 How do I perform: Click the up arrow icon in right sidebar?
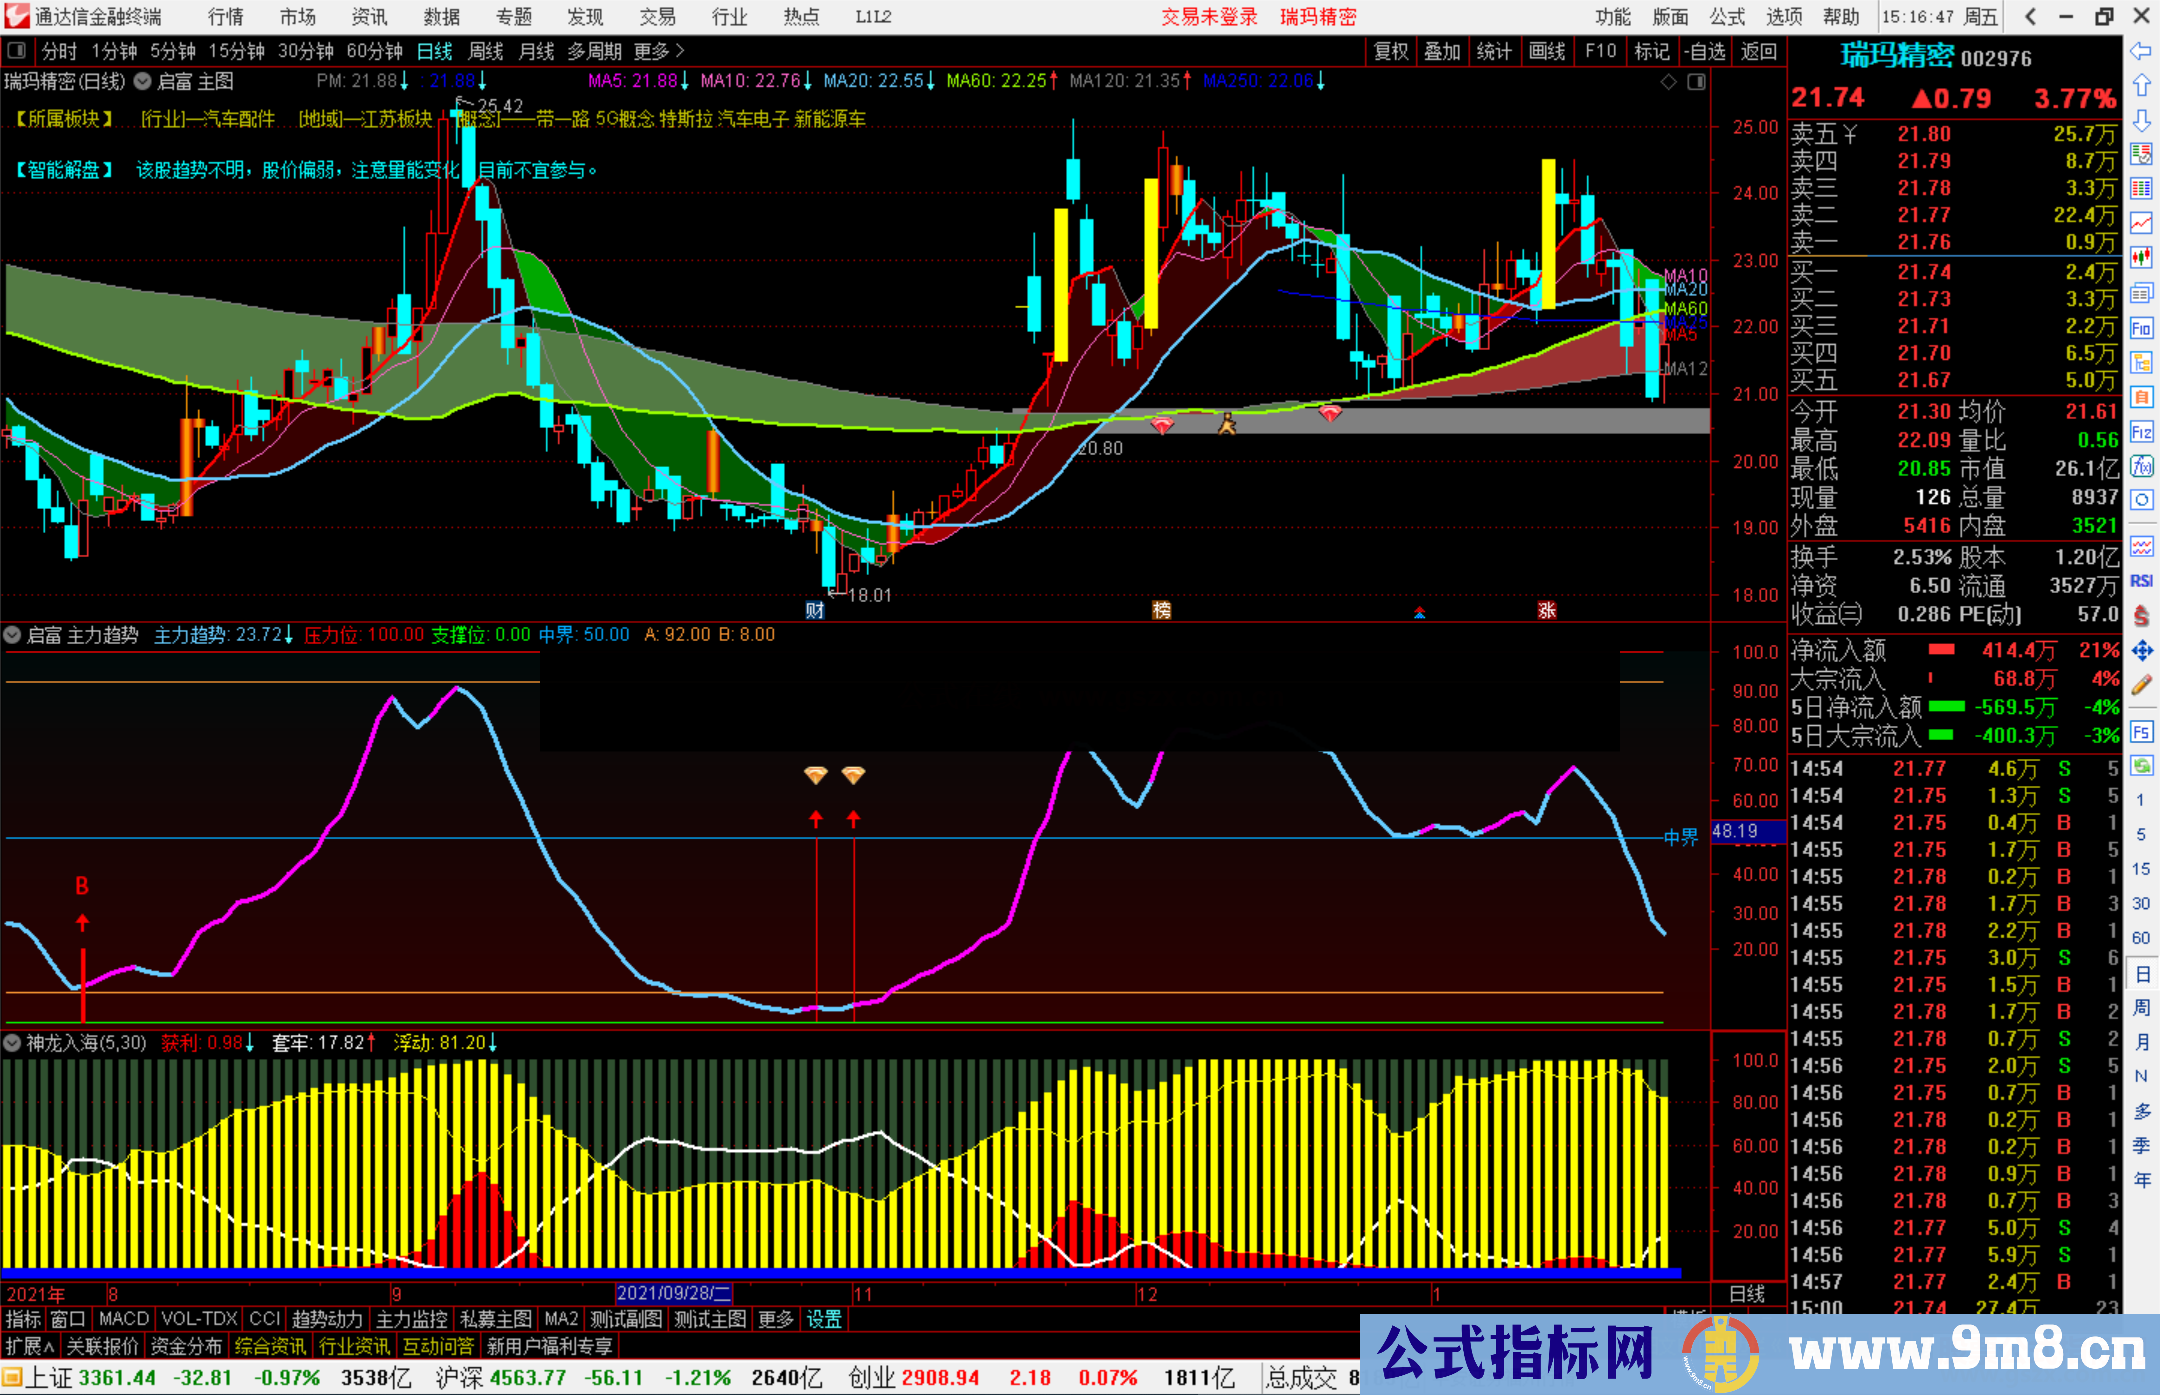[x=2141, y=85]
